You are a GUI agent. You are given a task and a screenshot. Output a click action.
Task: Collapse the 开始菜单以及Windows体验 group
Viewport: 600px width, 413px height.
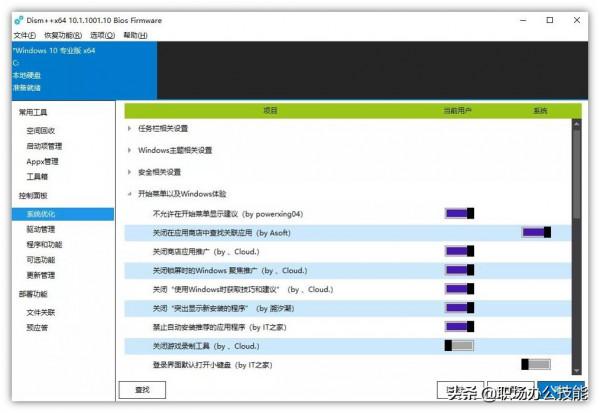[129, 194]
